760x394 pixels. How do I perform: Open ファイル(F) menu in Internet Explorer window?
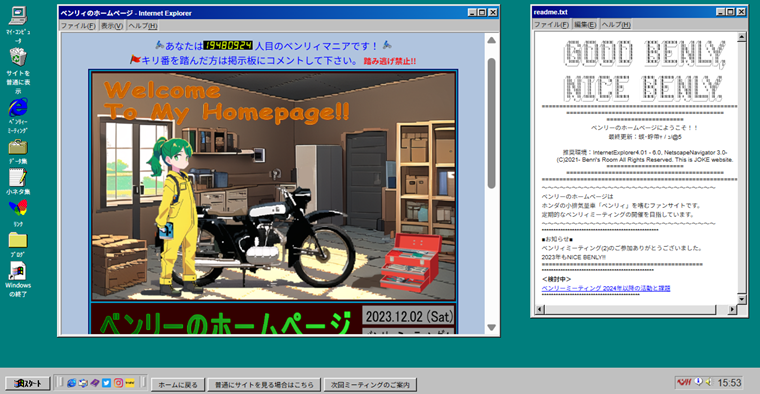click(x=78, y=26)
